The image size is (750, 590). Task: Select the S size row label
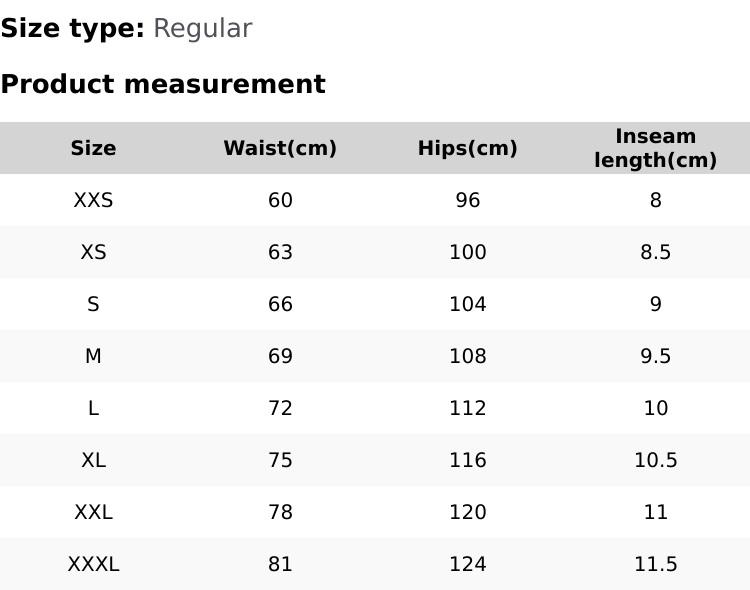pyautogui.click(x=93, y=304)
